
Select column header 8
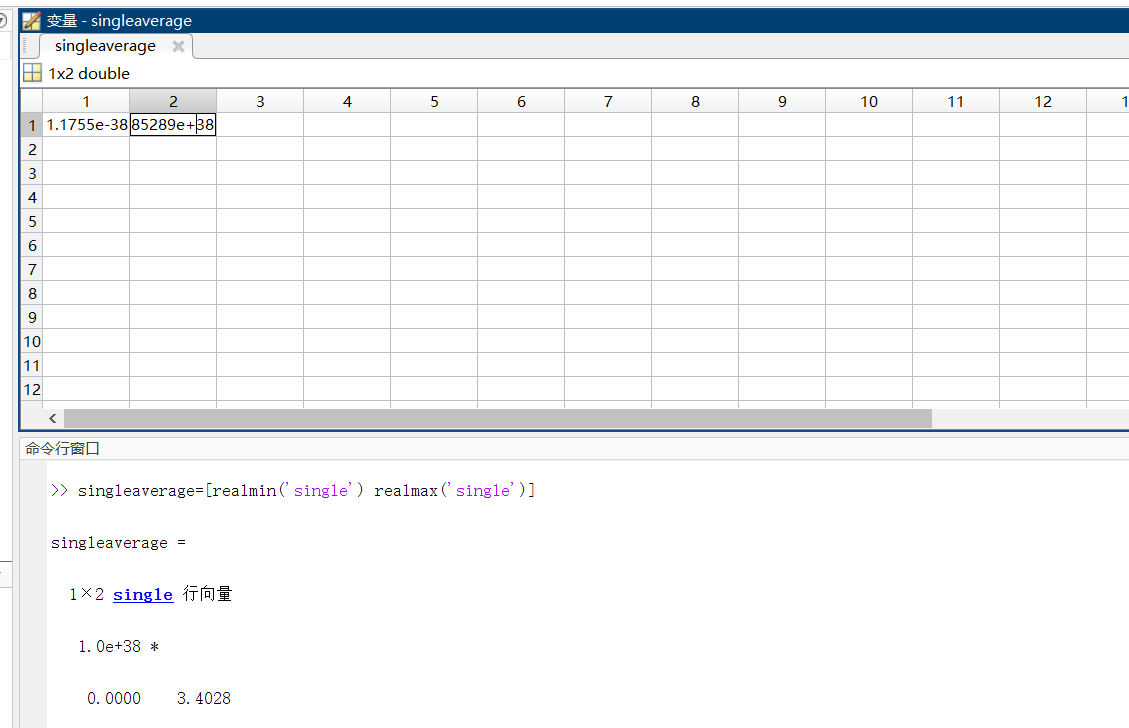(x=695, y=102)
